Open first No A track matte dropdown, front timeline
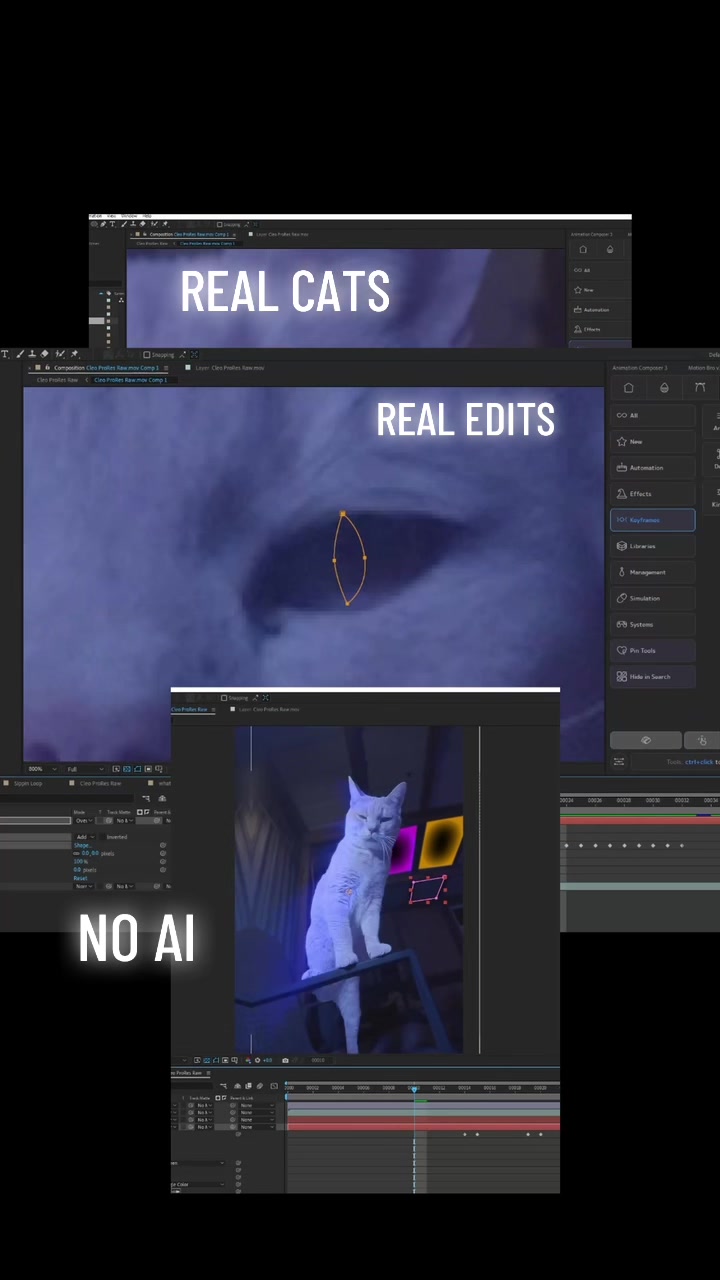Viewport: 720px width, 1280px height. click(x=205, y=1105)
